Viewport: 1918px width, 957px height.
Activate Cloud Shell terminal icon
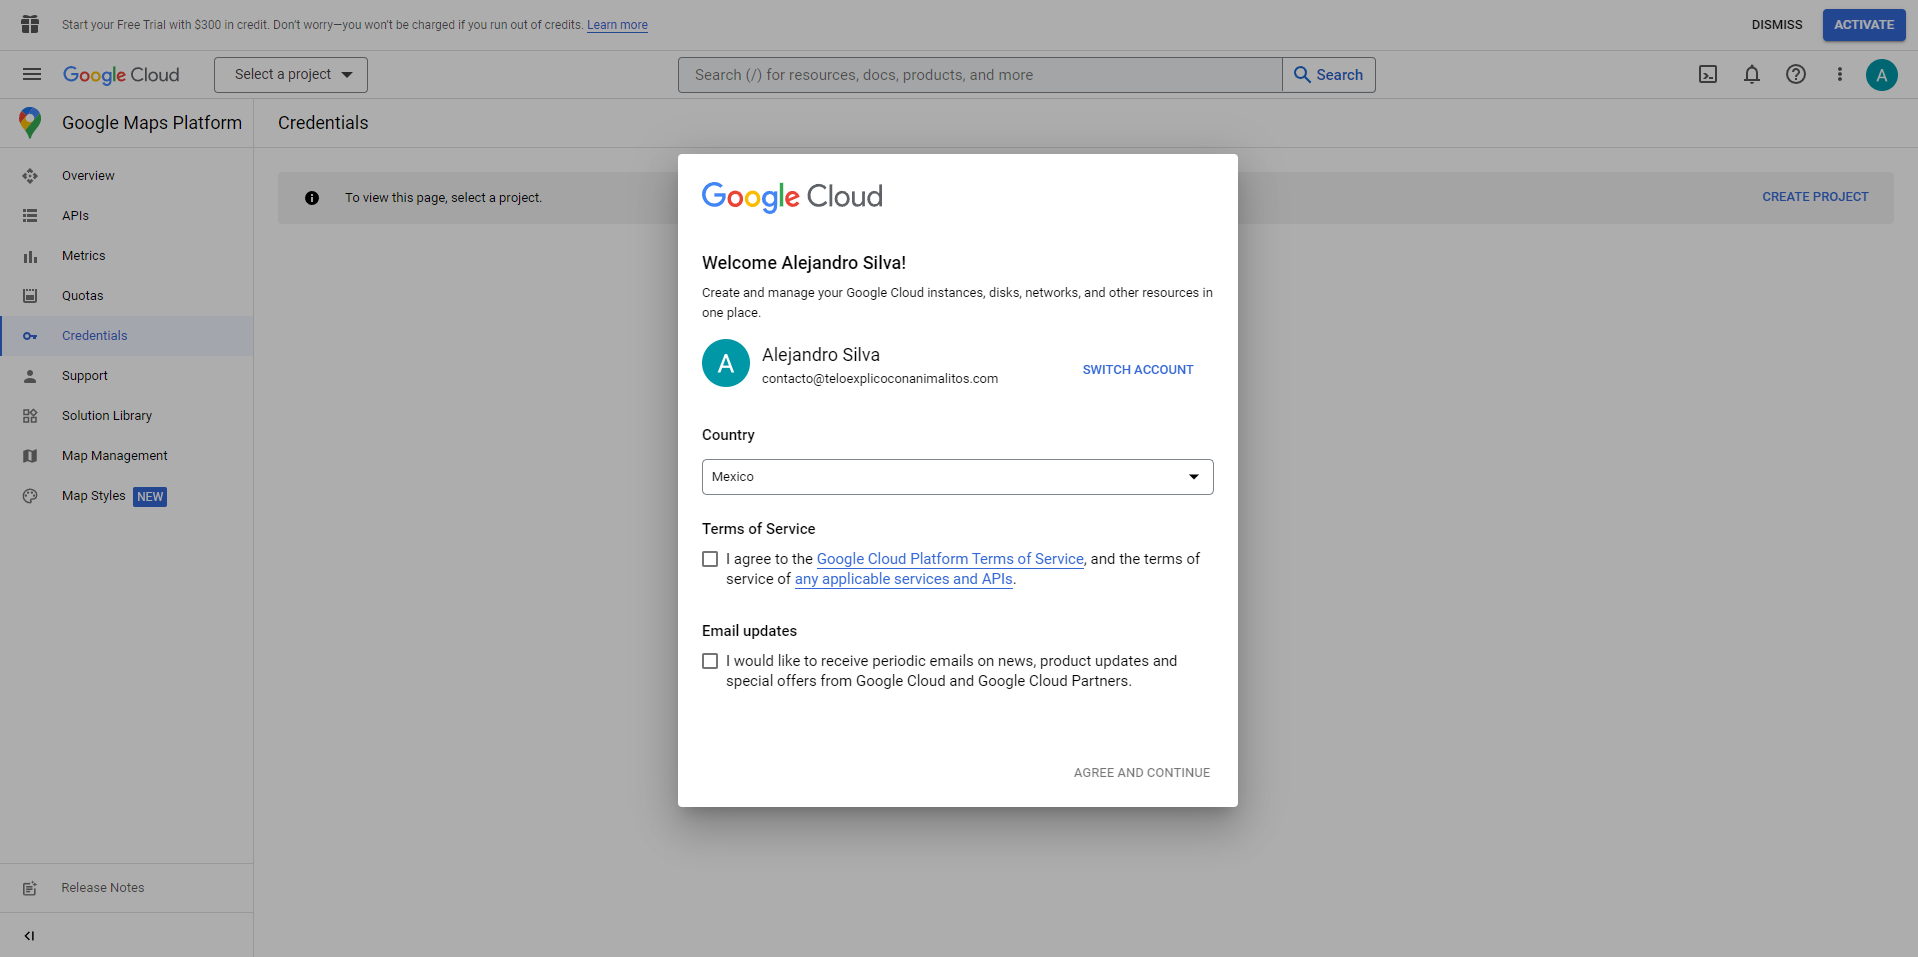[1708, 74]
